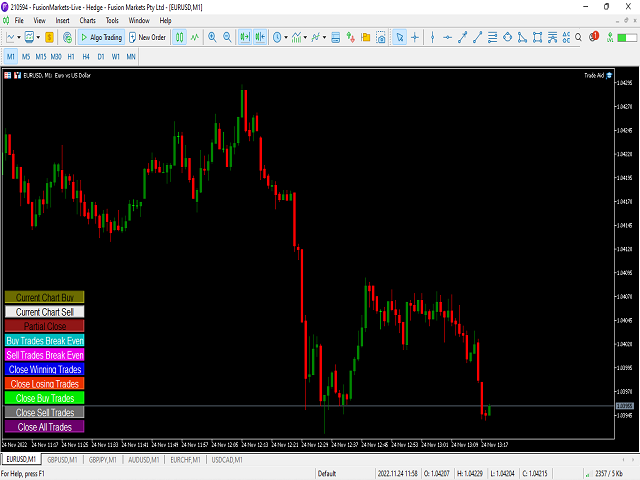Select the trendline drawing tool
Viewport: 640px width, 480px height.
pos(462,37)
